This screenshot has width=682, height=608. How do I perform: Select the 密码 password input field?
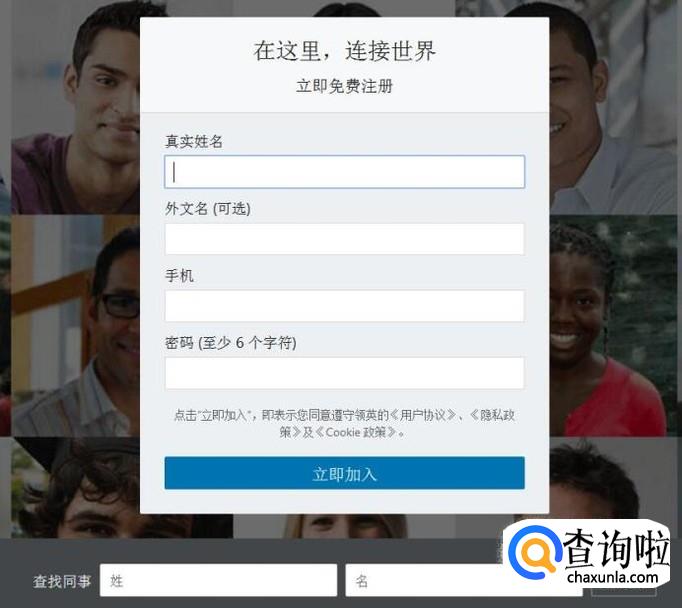click(x=344, y=373)
